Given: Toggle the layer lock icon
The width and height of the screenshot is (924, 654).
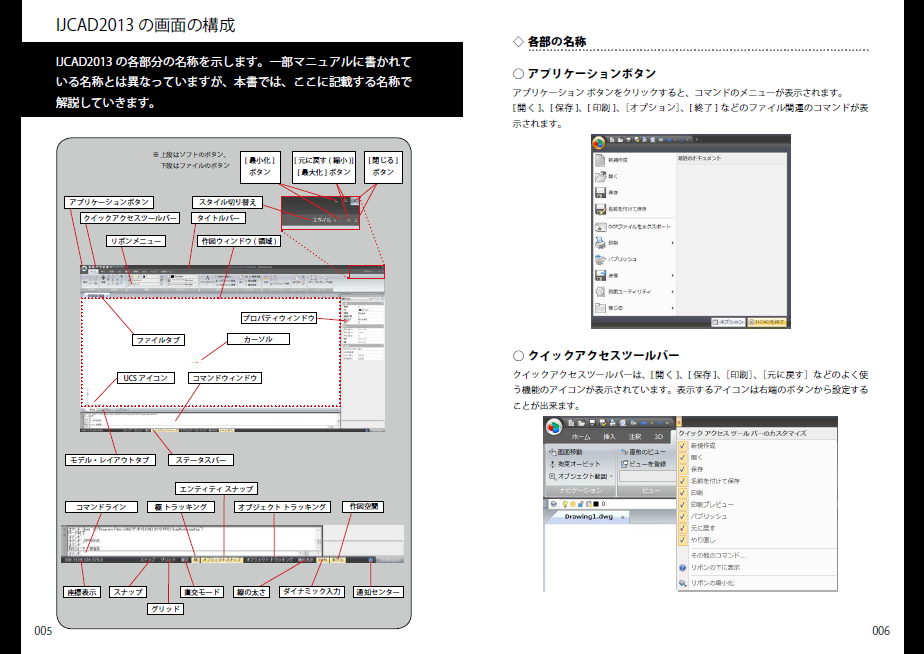Looking at the screenshot, I should pos(580,504).
